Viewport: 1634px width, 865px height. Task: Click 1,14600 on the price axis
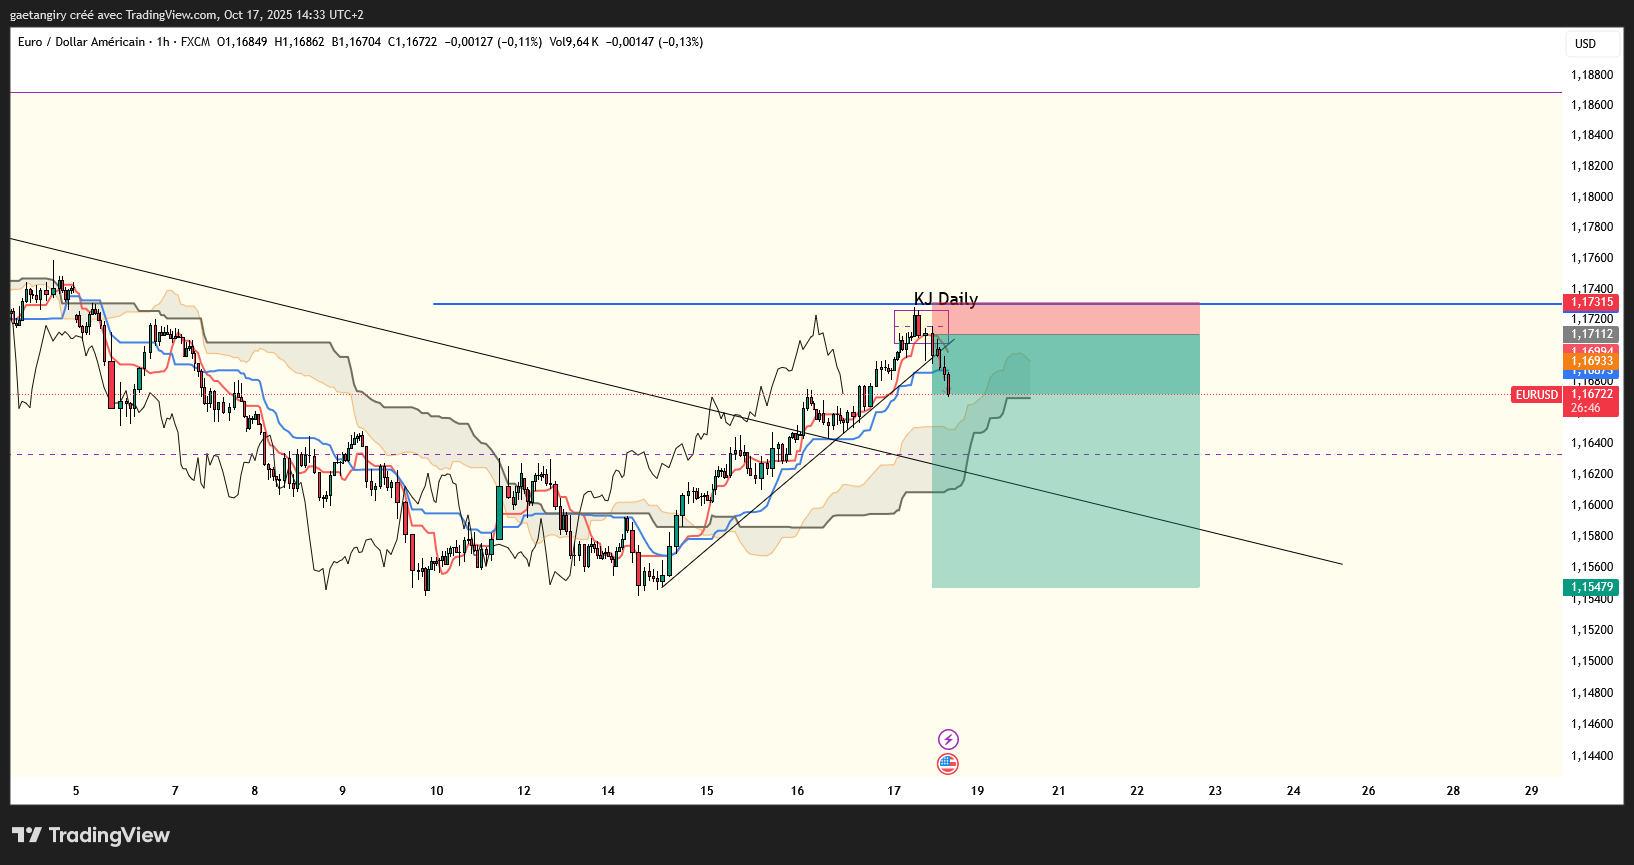click(1592, 724)
